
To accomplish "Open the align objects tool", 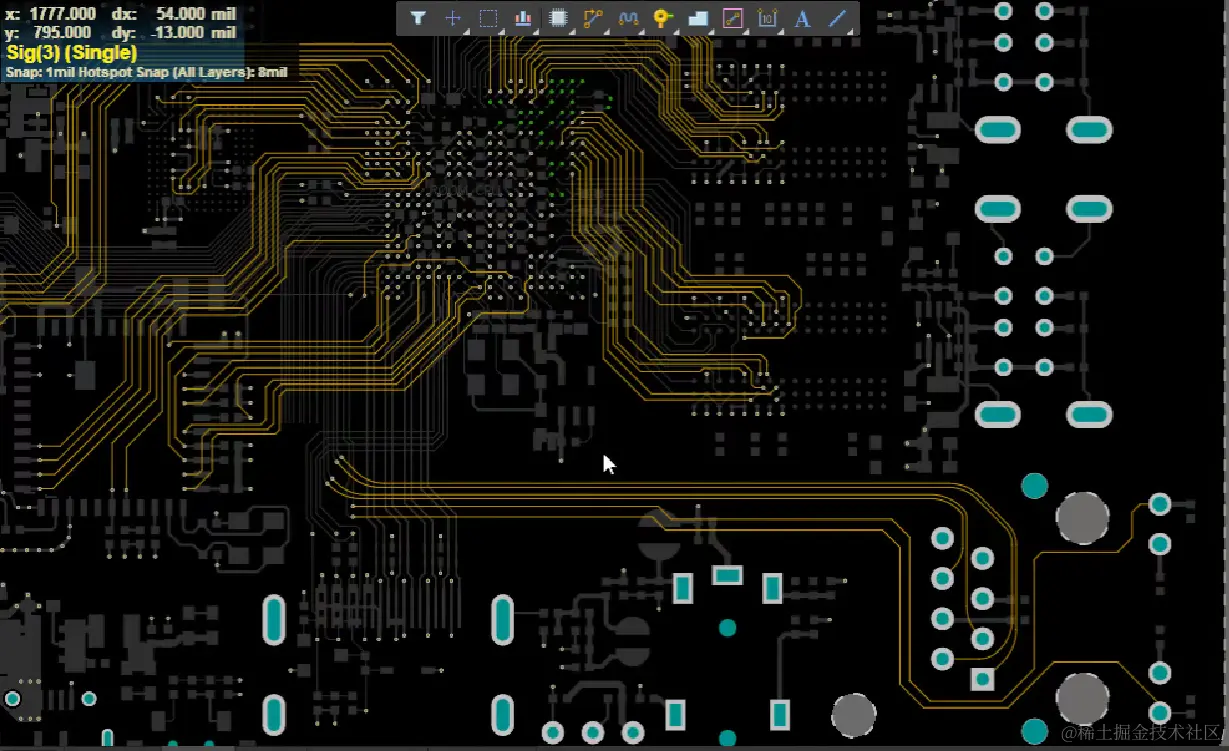I will point(523,18).
